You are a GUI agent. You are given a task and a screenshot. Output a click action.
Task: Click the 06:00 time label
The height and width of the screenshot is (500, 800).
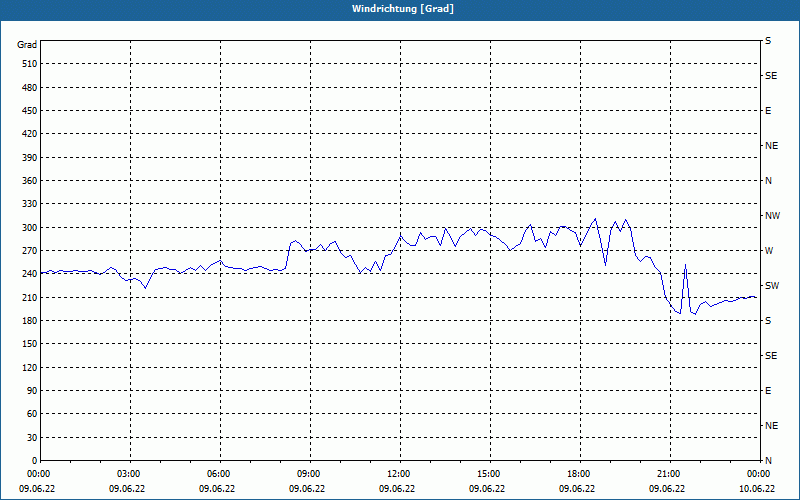coord(220,473)
